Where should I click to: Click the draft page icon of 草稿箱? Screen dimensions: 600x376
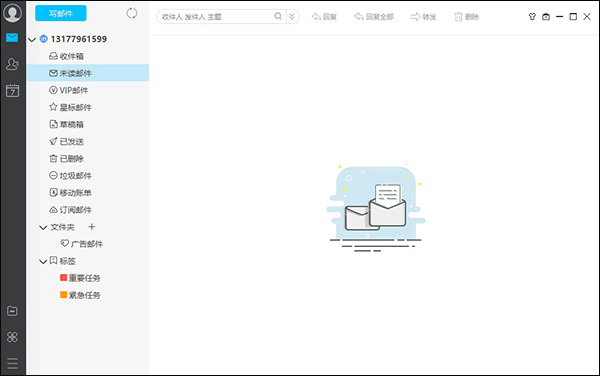54,124
